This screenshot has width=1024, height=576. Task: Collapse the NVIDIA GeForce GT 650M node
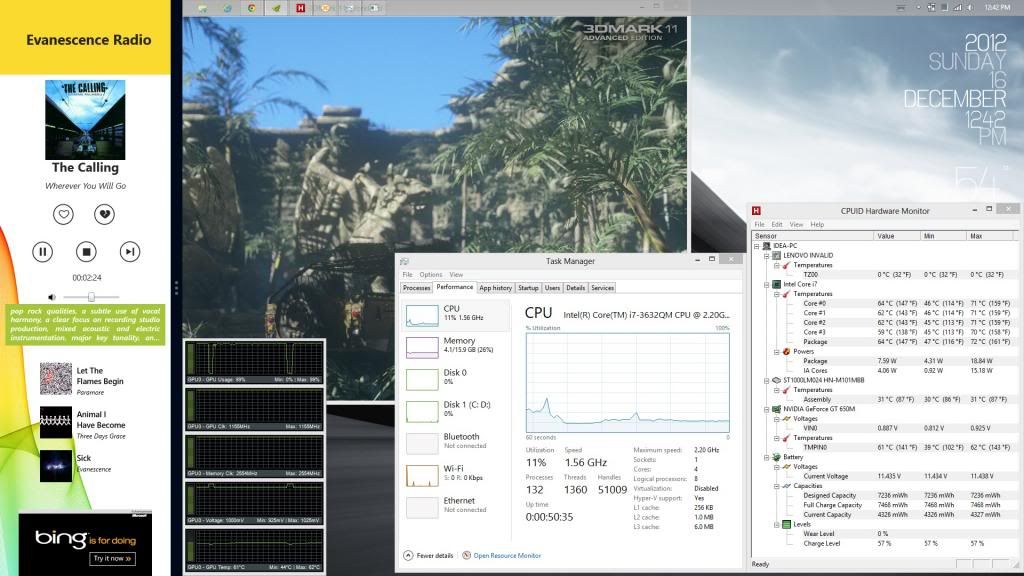pos(767,409)
